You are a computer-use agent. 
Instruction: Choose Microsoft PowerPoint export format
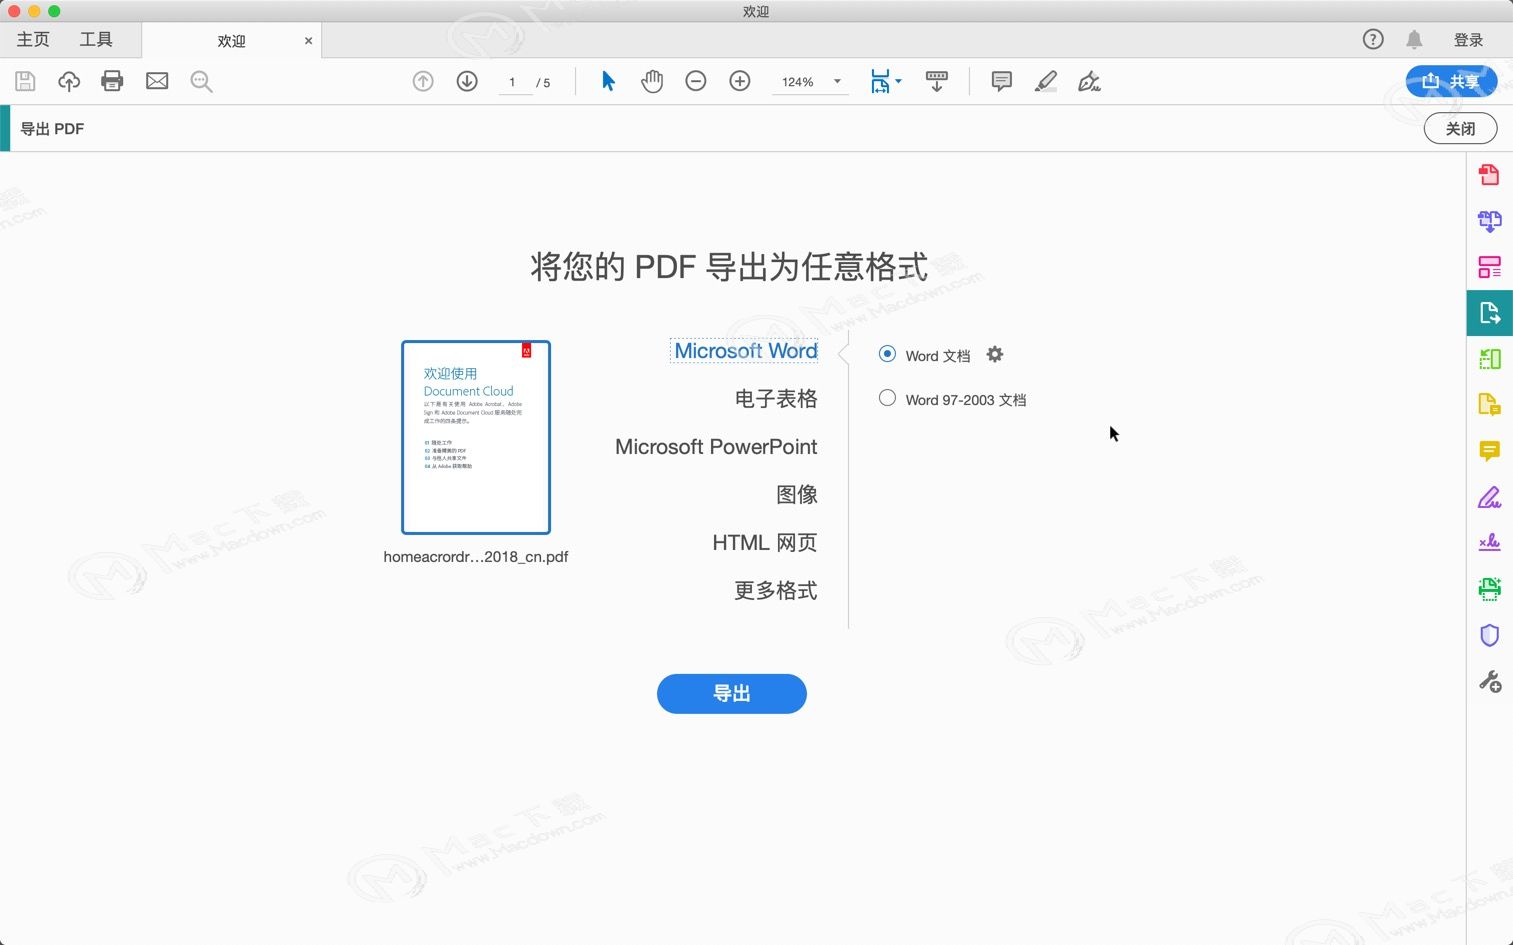tap(716, 447)
